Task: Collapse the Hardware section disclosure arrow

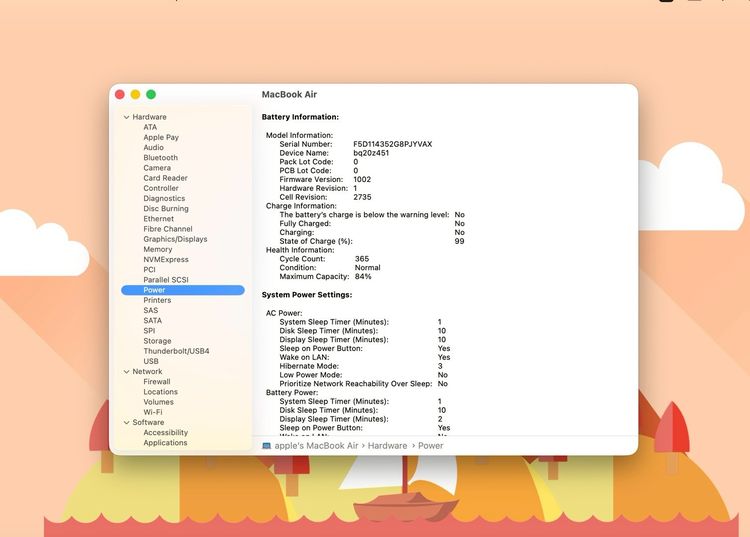Action: (126, 117)
